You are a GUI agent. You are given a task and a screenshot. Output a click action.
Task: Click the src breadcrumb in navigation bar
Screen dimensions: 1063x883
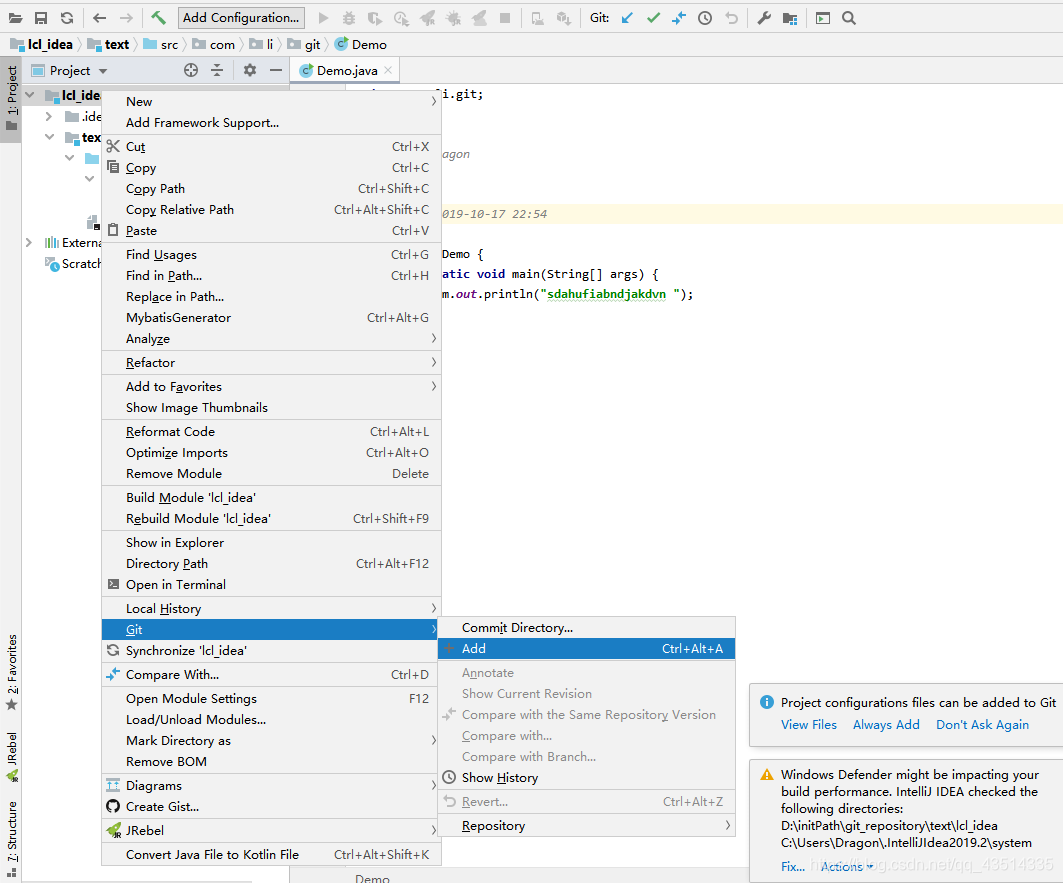click(x=161, y=45)
